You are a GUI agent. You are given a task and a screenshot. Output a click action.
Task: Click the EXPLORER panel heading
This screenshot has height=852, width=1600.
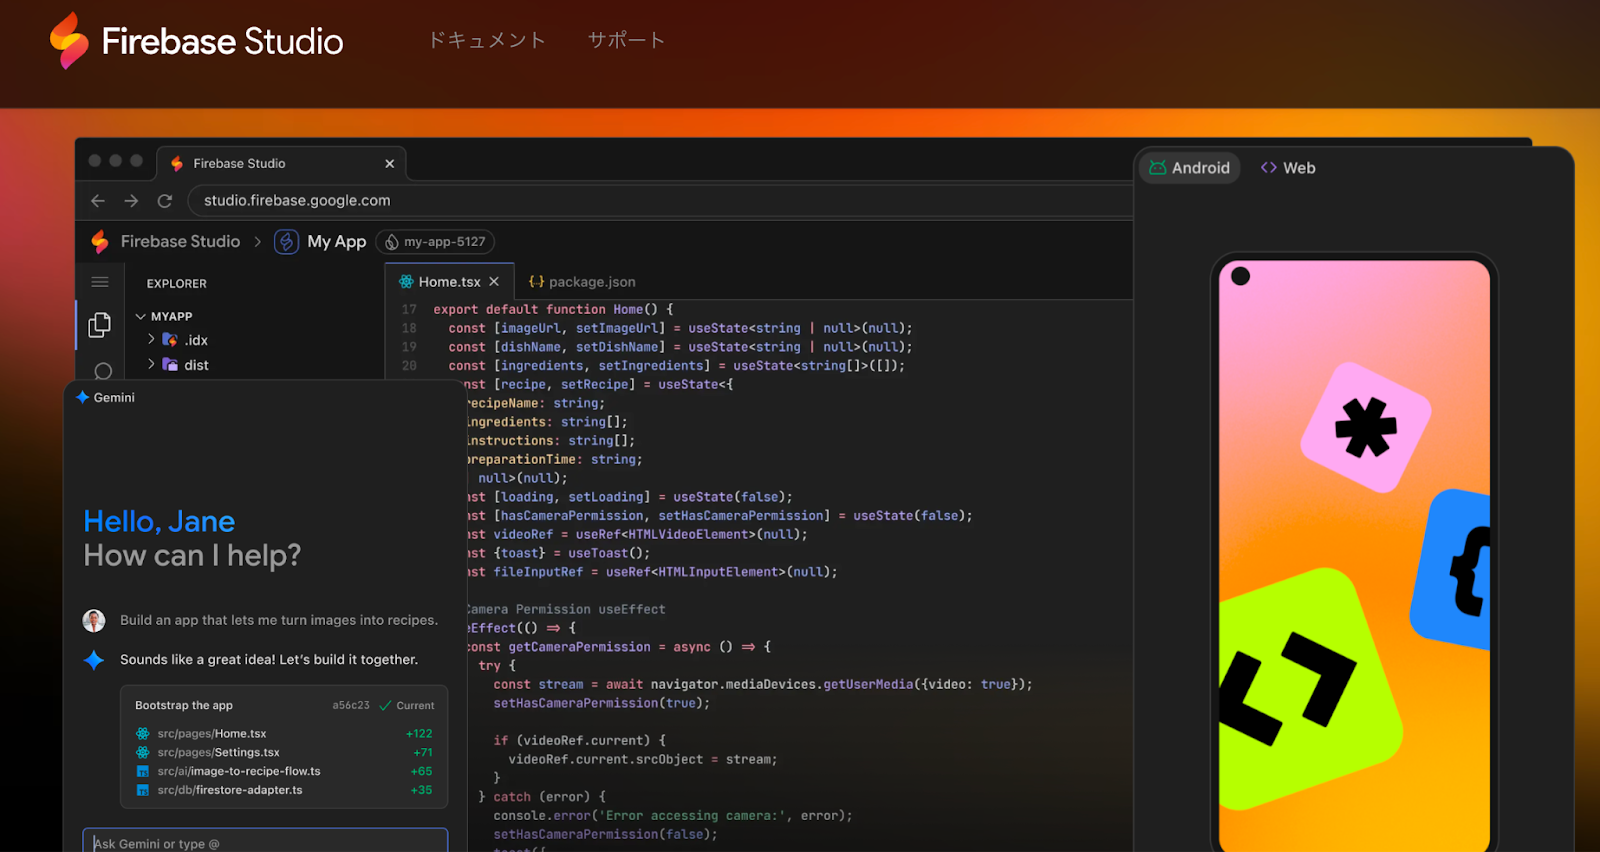tap(177, 284)
